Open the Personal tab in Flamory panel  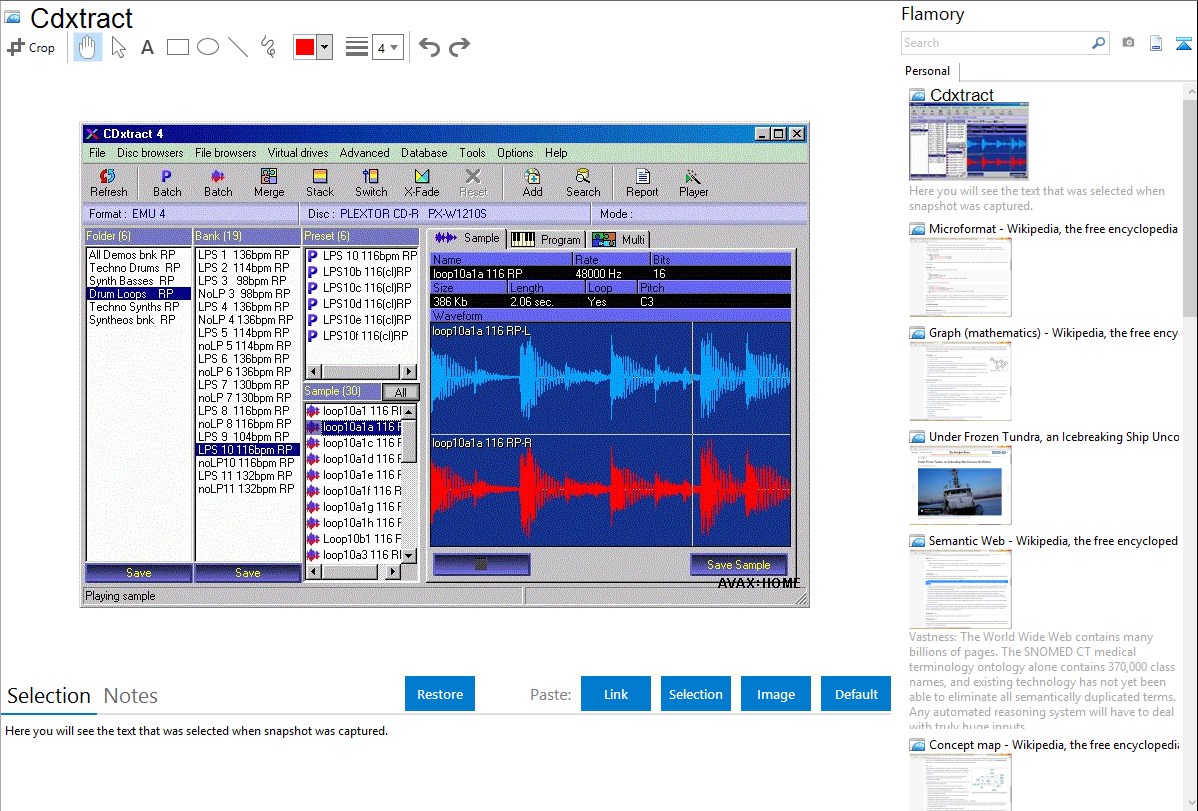pos(927,71)
